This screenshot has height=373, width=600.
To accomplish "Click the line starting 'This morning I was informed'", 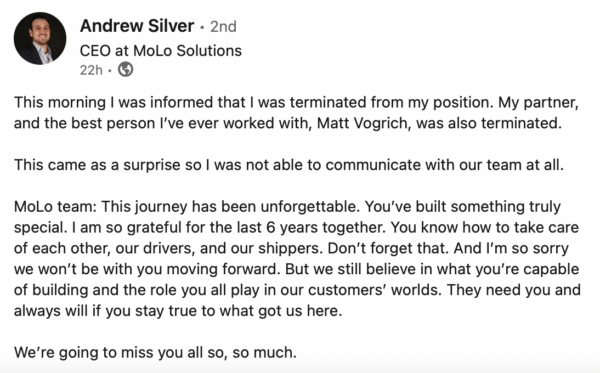I will (x=296, y=103).
